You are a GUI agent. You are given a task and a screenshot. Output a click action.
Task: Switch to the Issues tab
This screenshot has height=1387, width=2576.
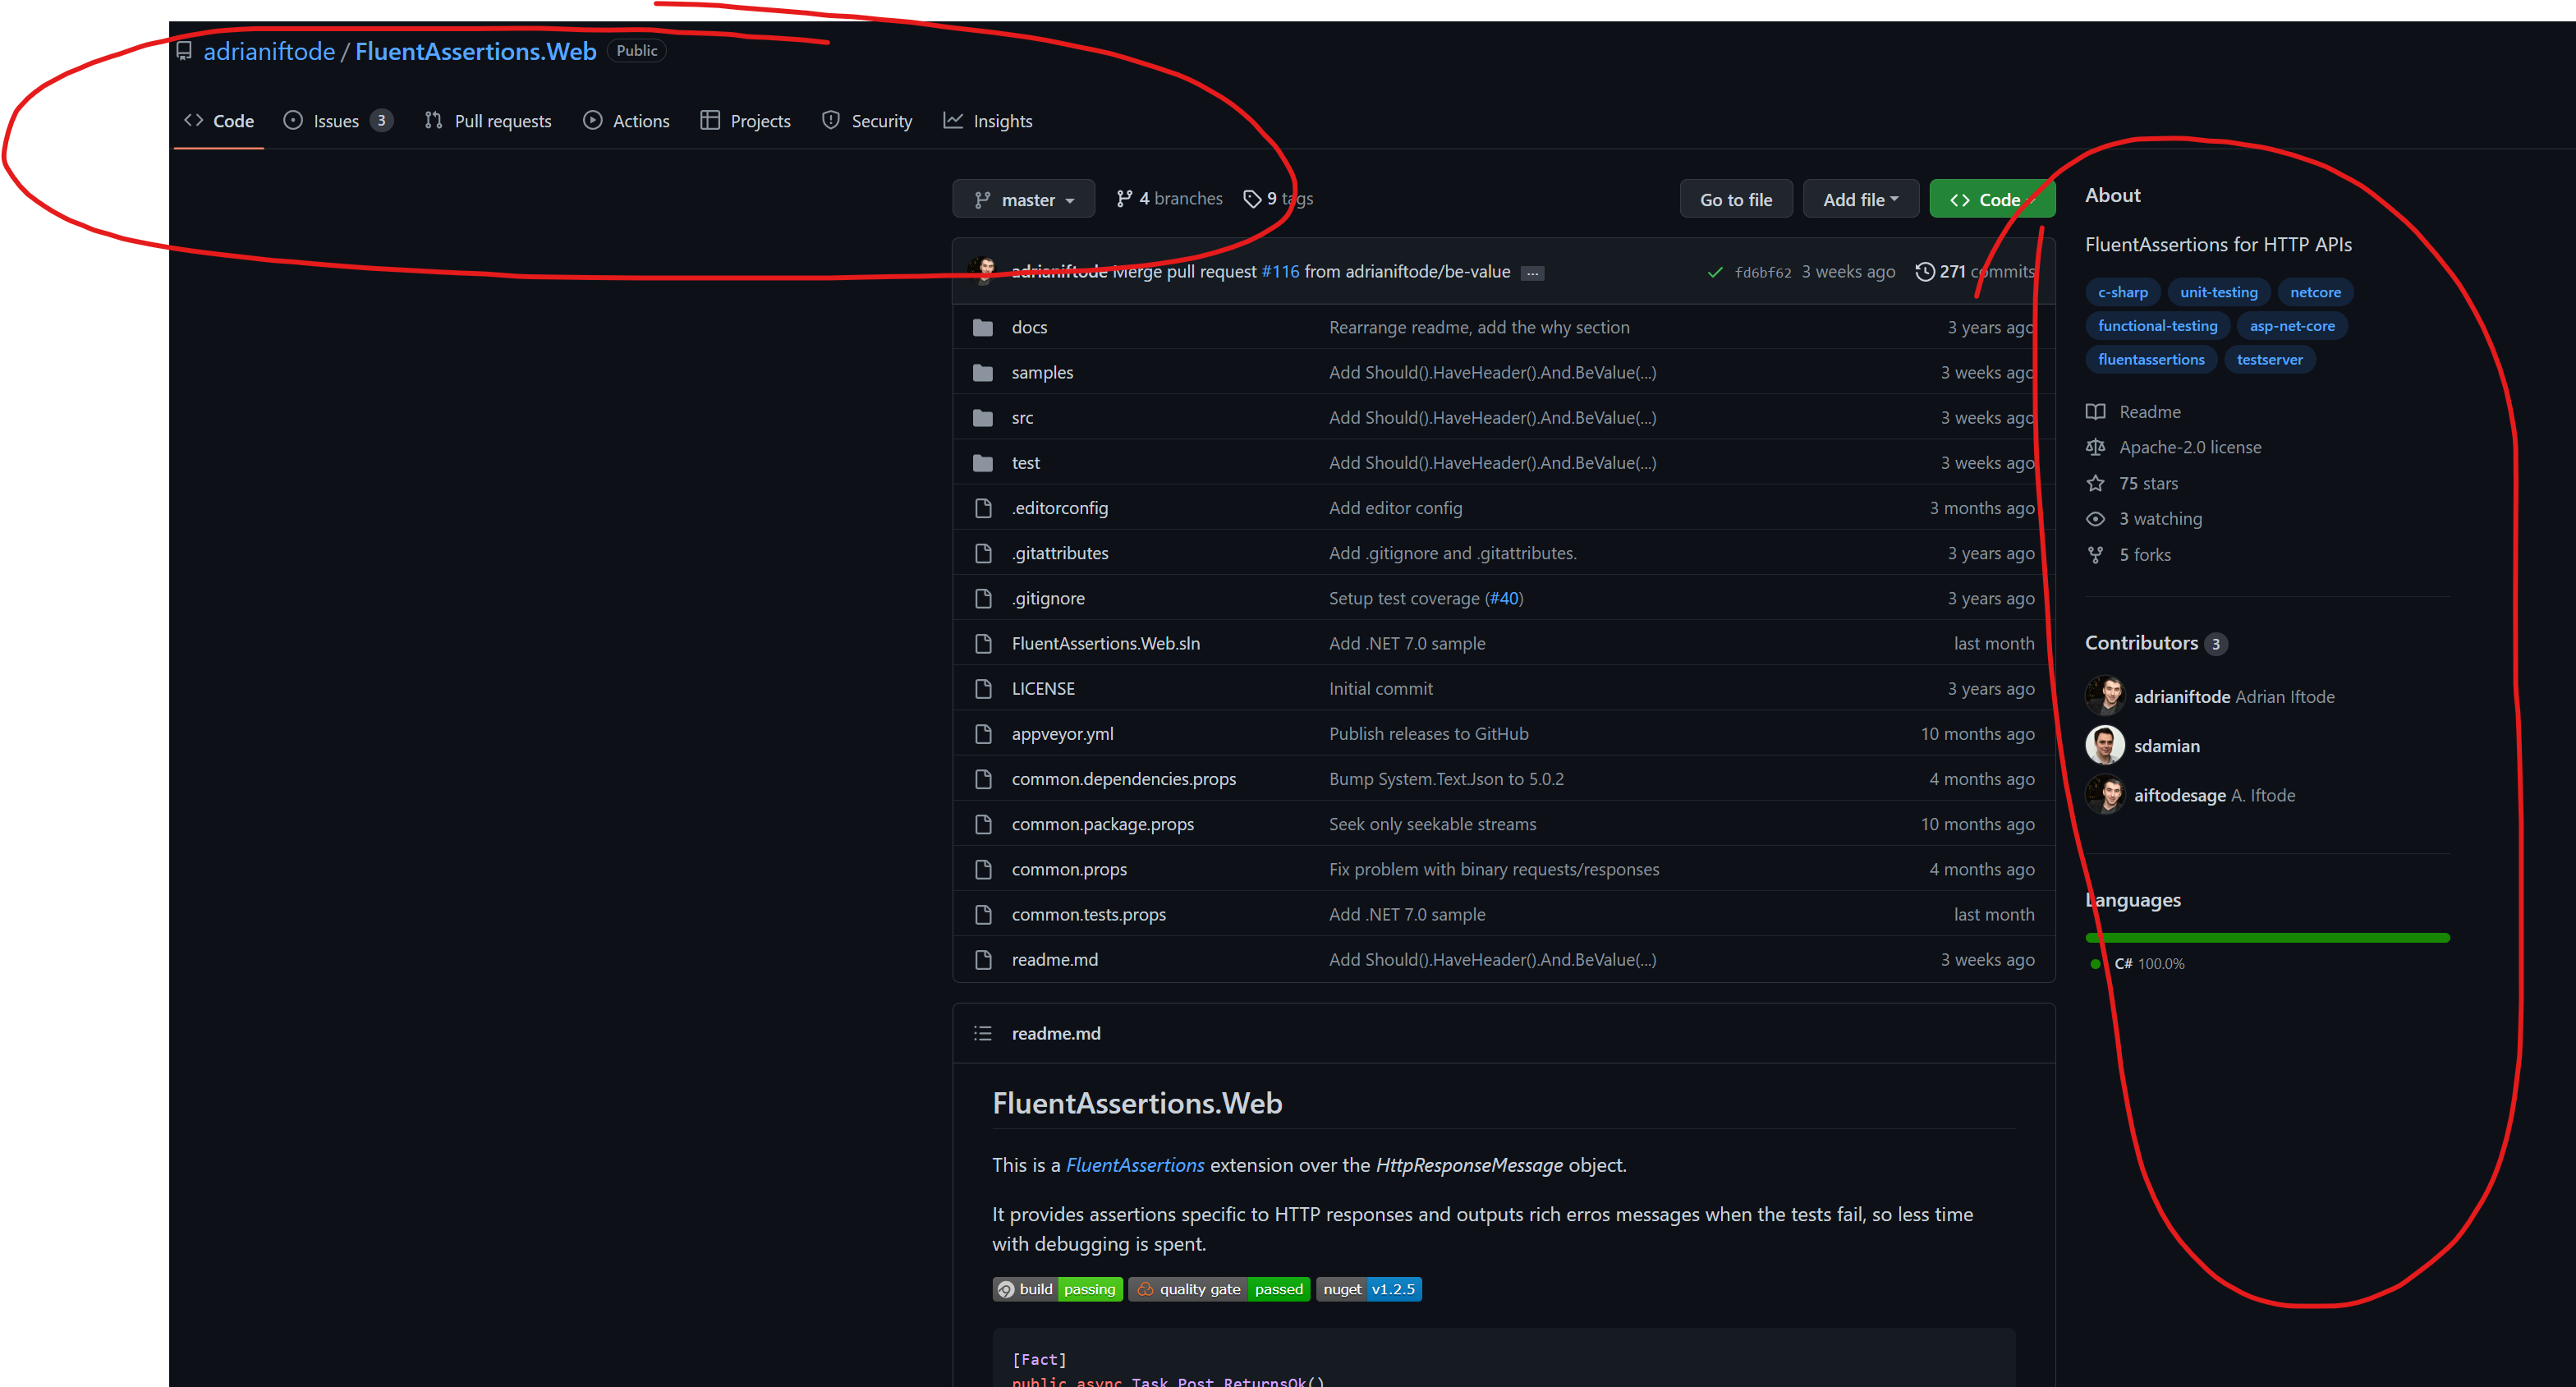337,121
